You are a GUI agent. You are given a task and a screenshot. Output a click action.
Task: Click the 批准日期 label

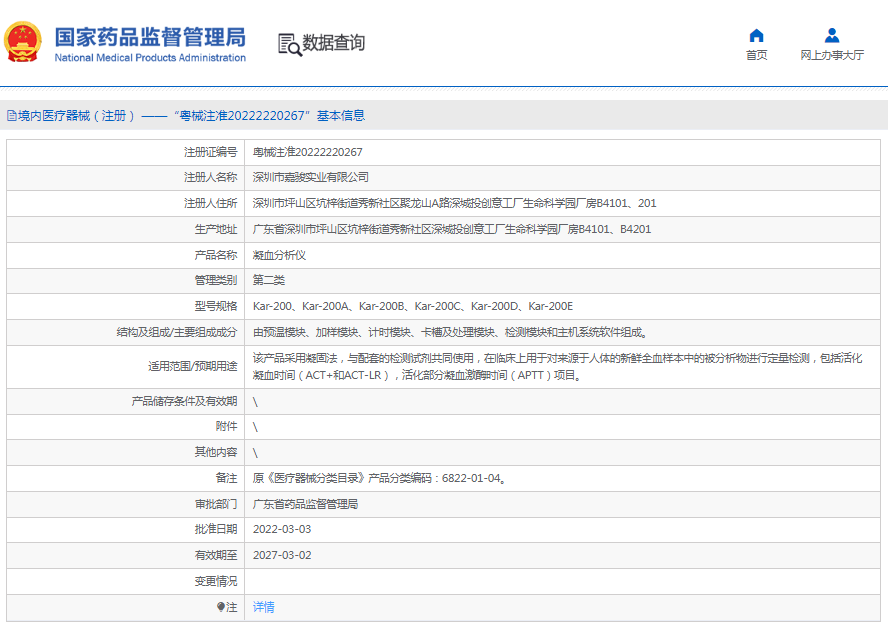(x=216, y=529)
